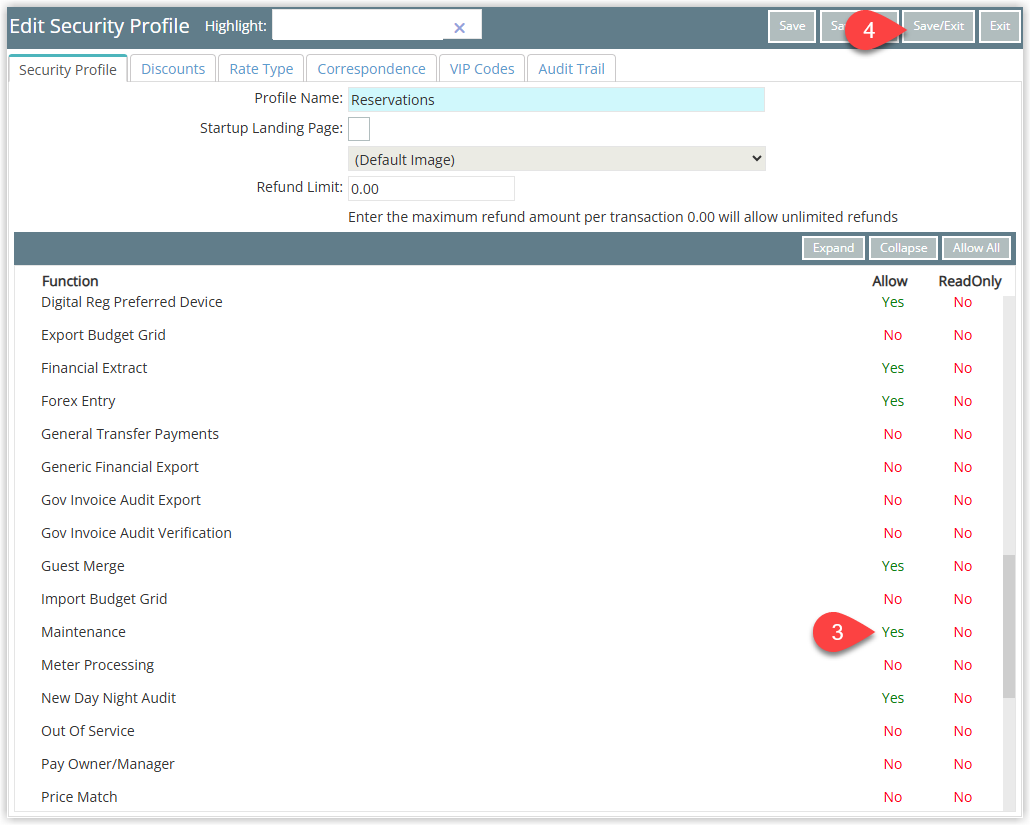Toggle ReadOnly for Guest Merge
Image resolution: width=1031 pixels, height=826 pixels.
pyautogui.click(x=963, y=566)
